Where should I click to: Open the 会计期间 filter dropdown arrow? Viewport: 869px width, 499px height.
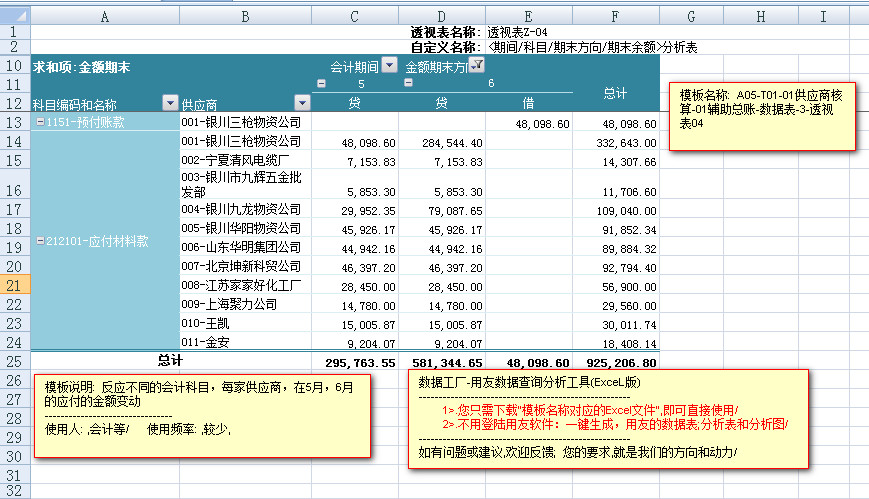click(x=390, y=66)
